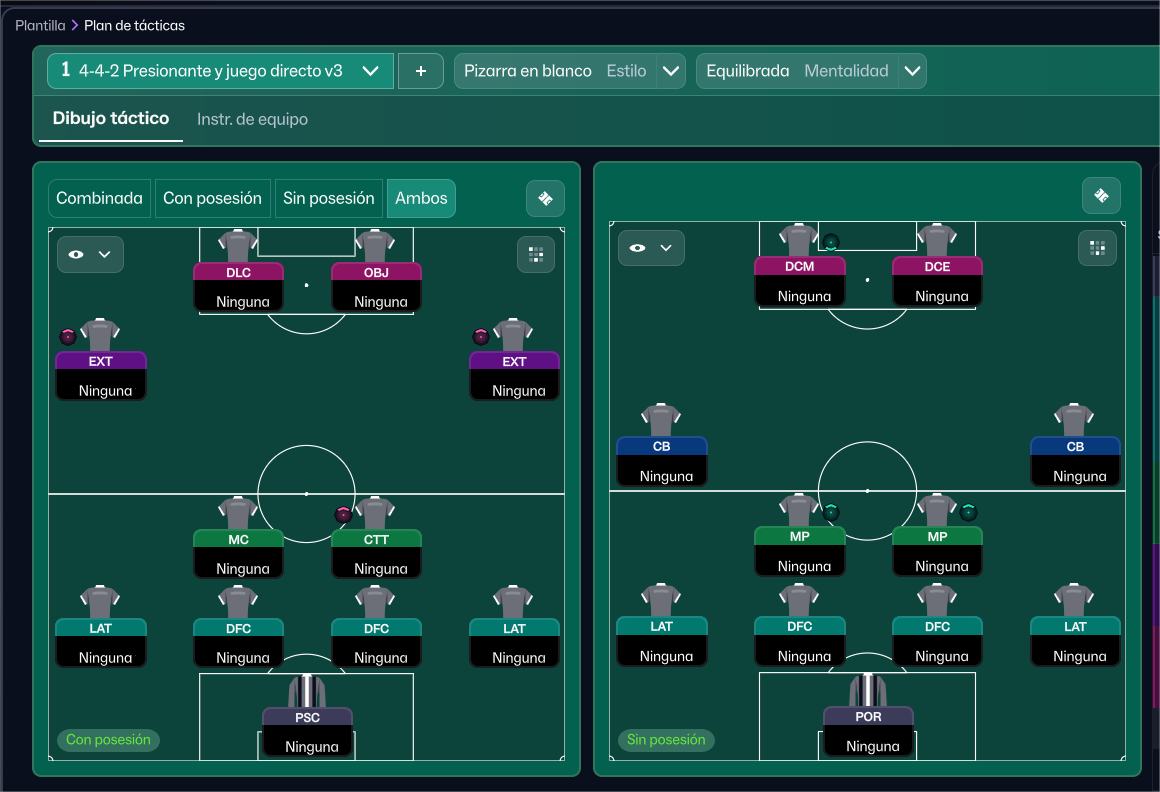Click the plus button to add tactic
This screenshot has height=792, width=1160.
tap(421, 71)
